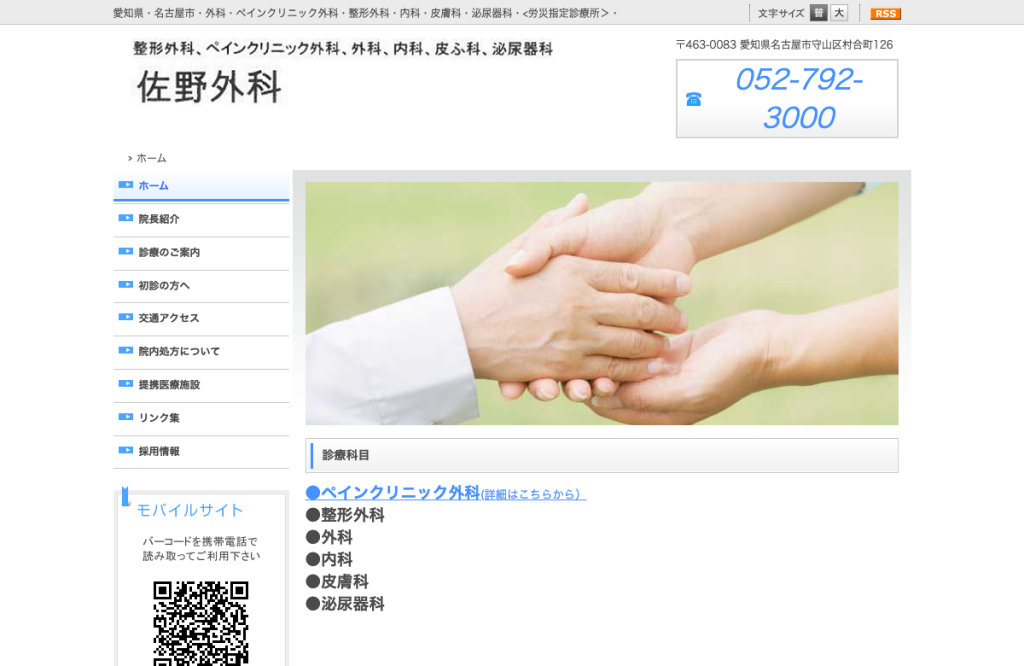Click the orange RSS feed icon
1024x666 pixels.
[x=885, y=14]
